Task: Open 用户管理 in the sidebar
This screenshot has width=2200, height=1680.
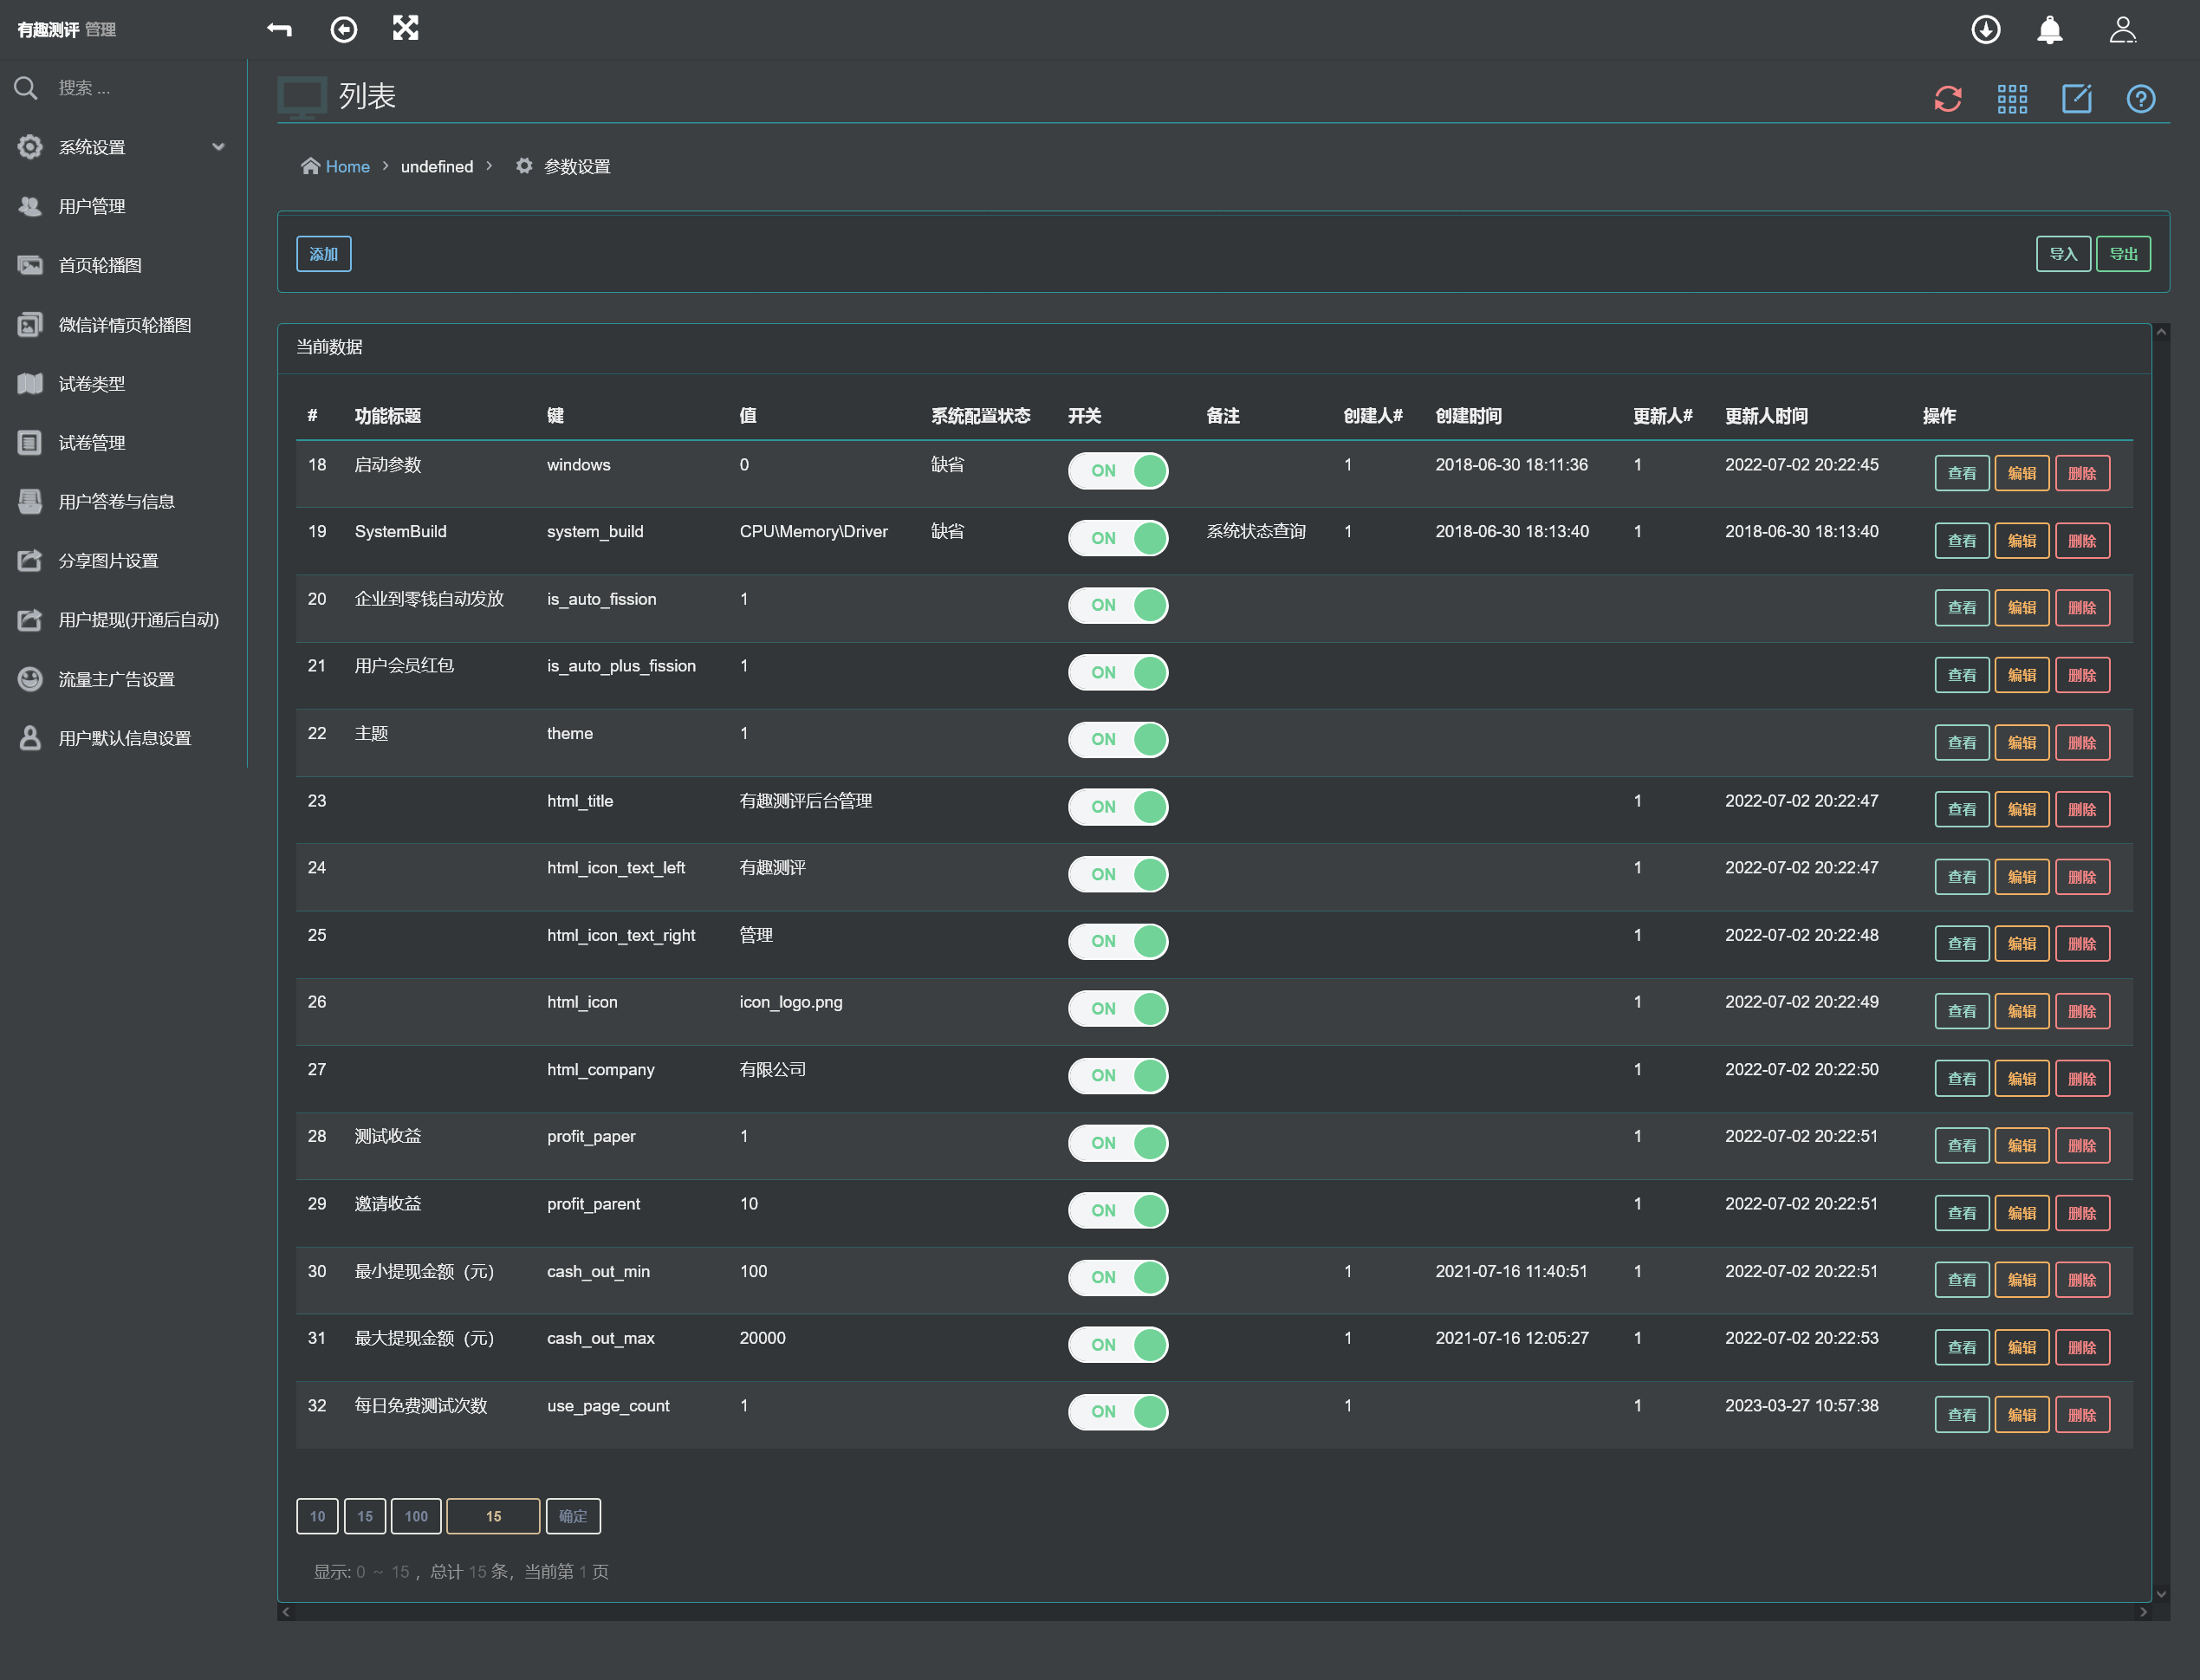Action: pos(92,206)
